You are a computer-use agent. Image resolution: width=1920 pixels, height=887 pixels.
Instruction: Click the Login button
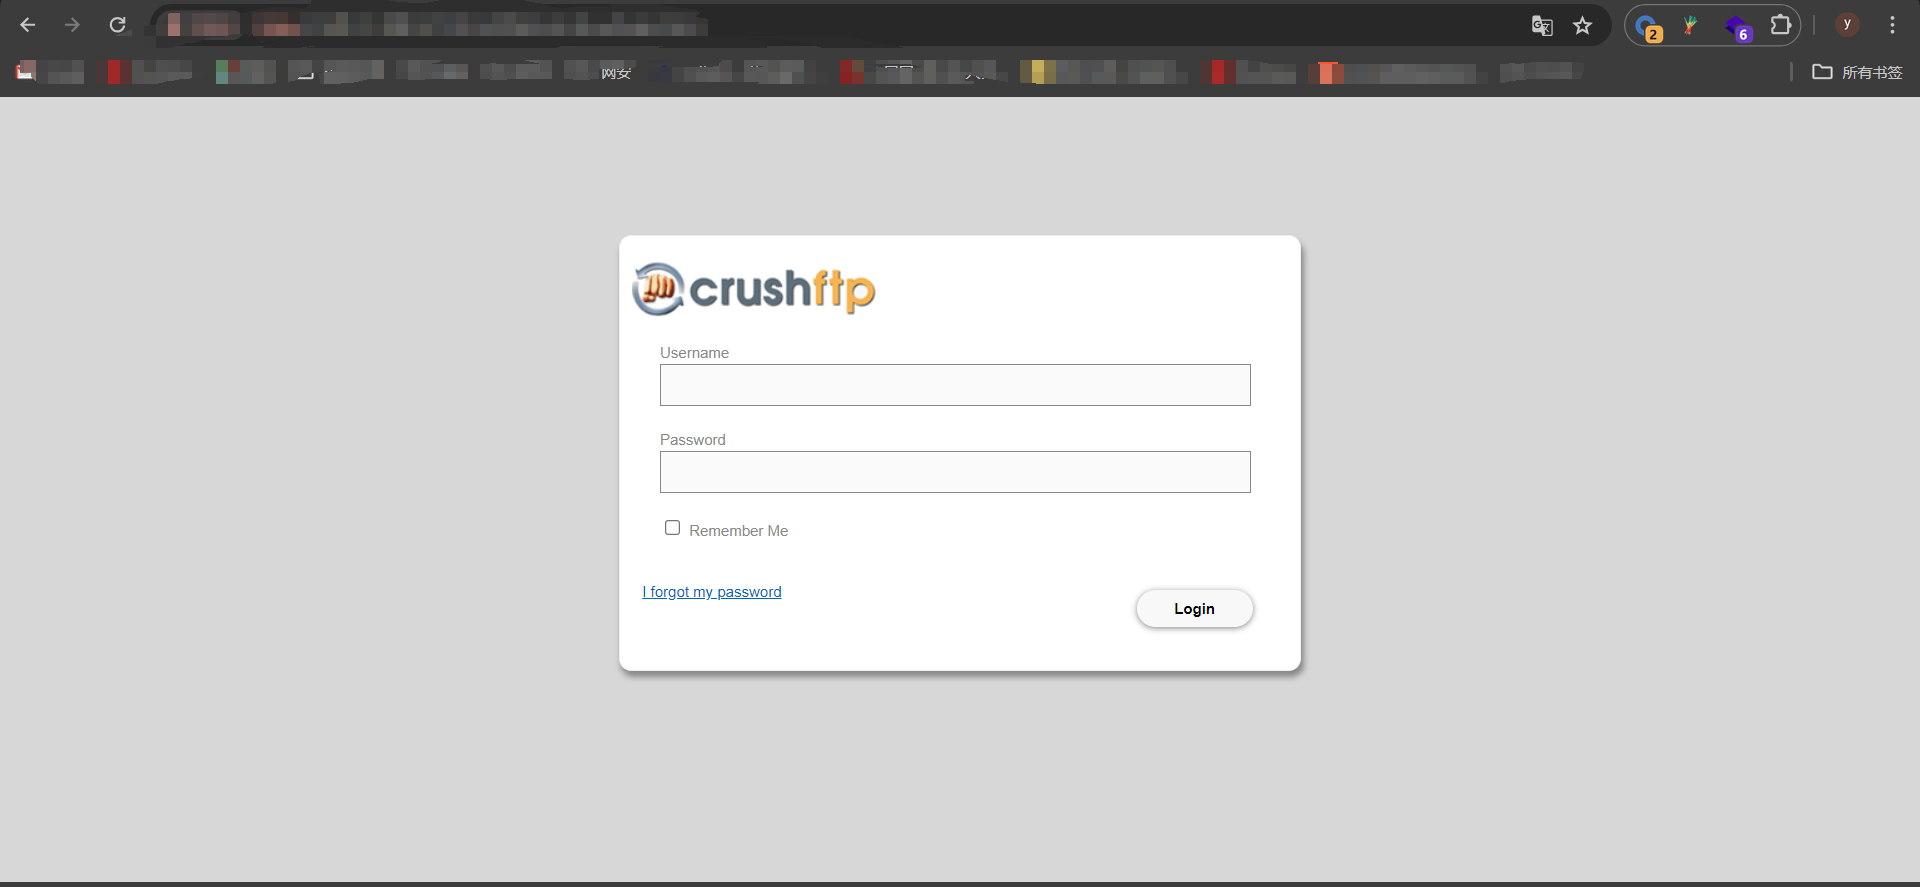tap(1194, 608)
